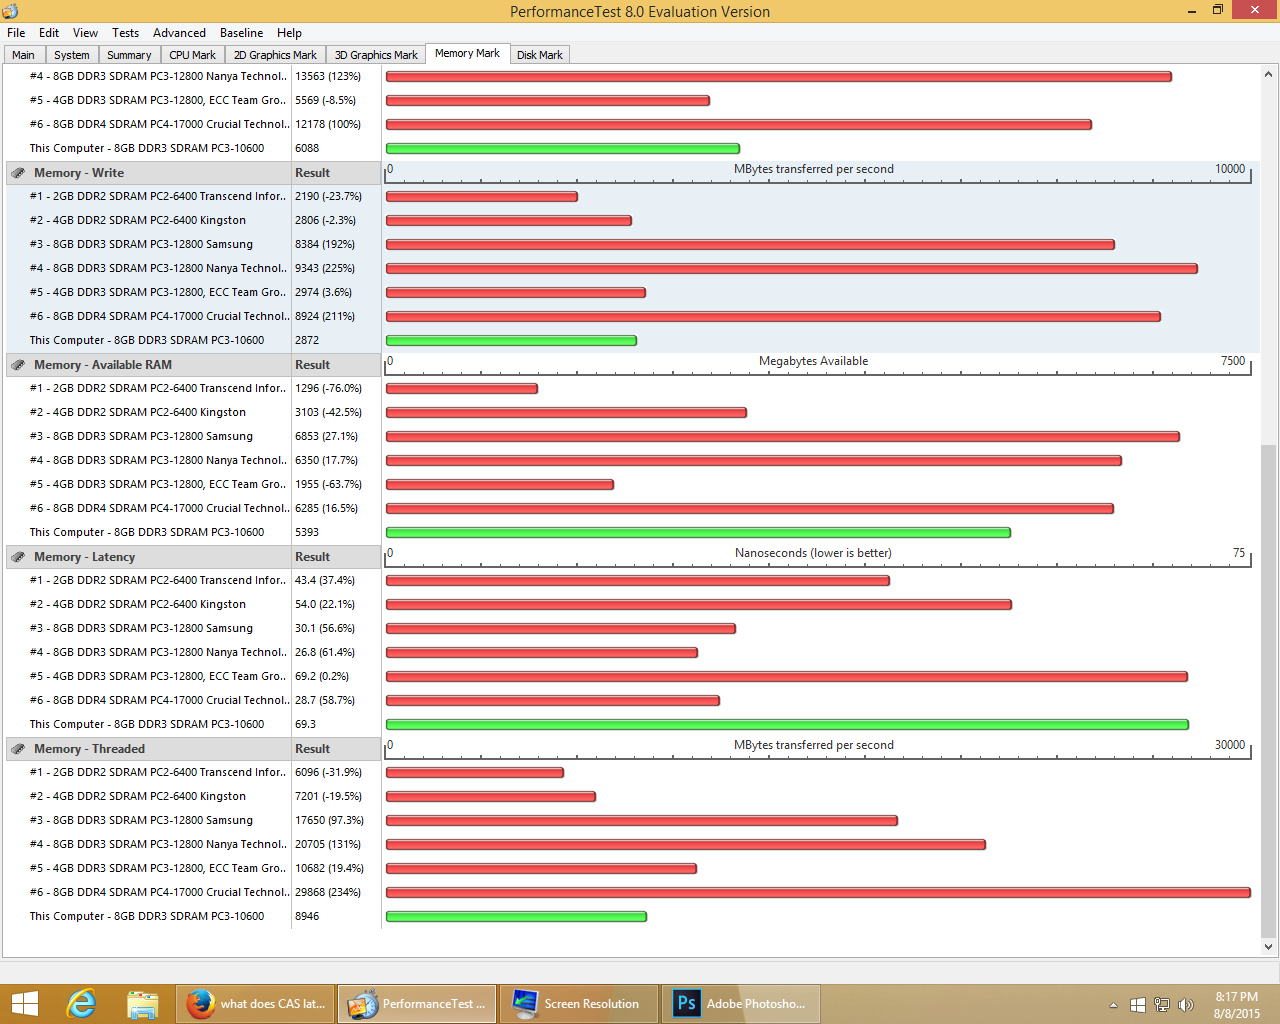Select the Write result 2806 (-2.3%)

pos(324,221)
